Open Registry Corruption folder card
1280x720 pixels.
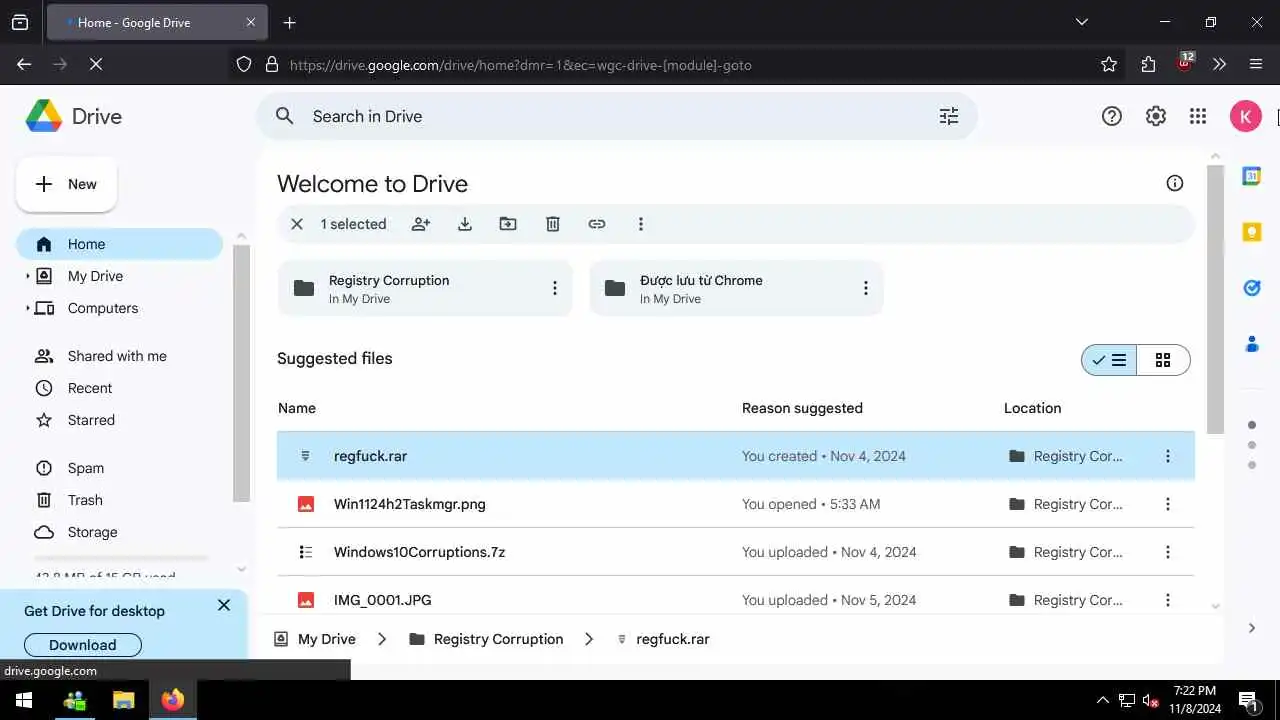(425, 288)
